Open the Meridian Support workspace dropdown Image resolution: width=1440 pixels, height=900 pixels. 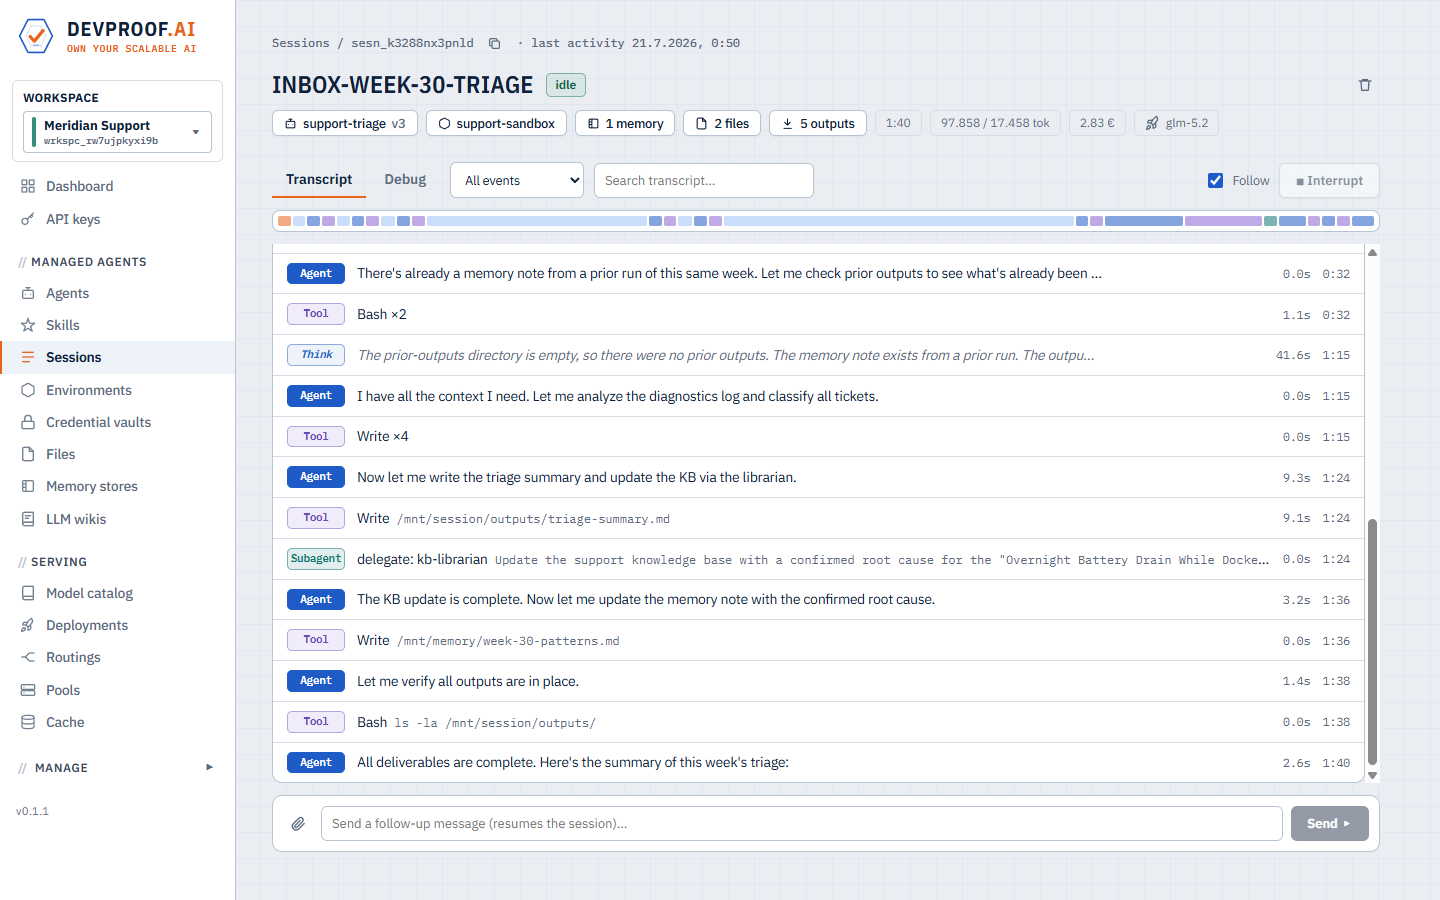(117, 132)
